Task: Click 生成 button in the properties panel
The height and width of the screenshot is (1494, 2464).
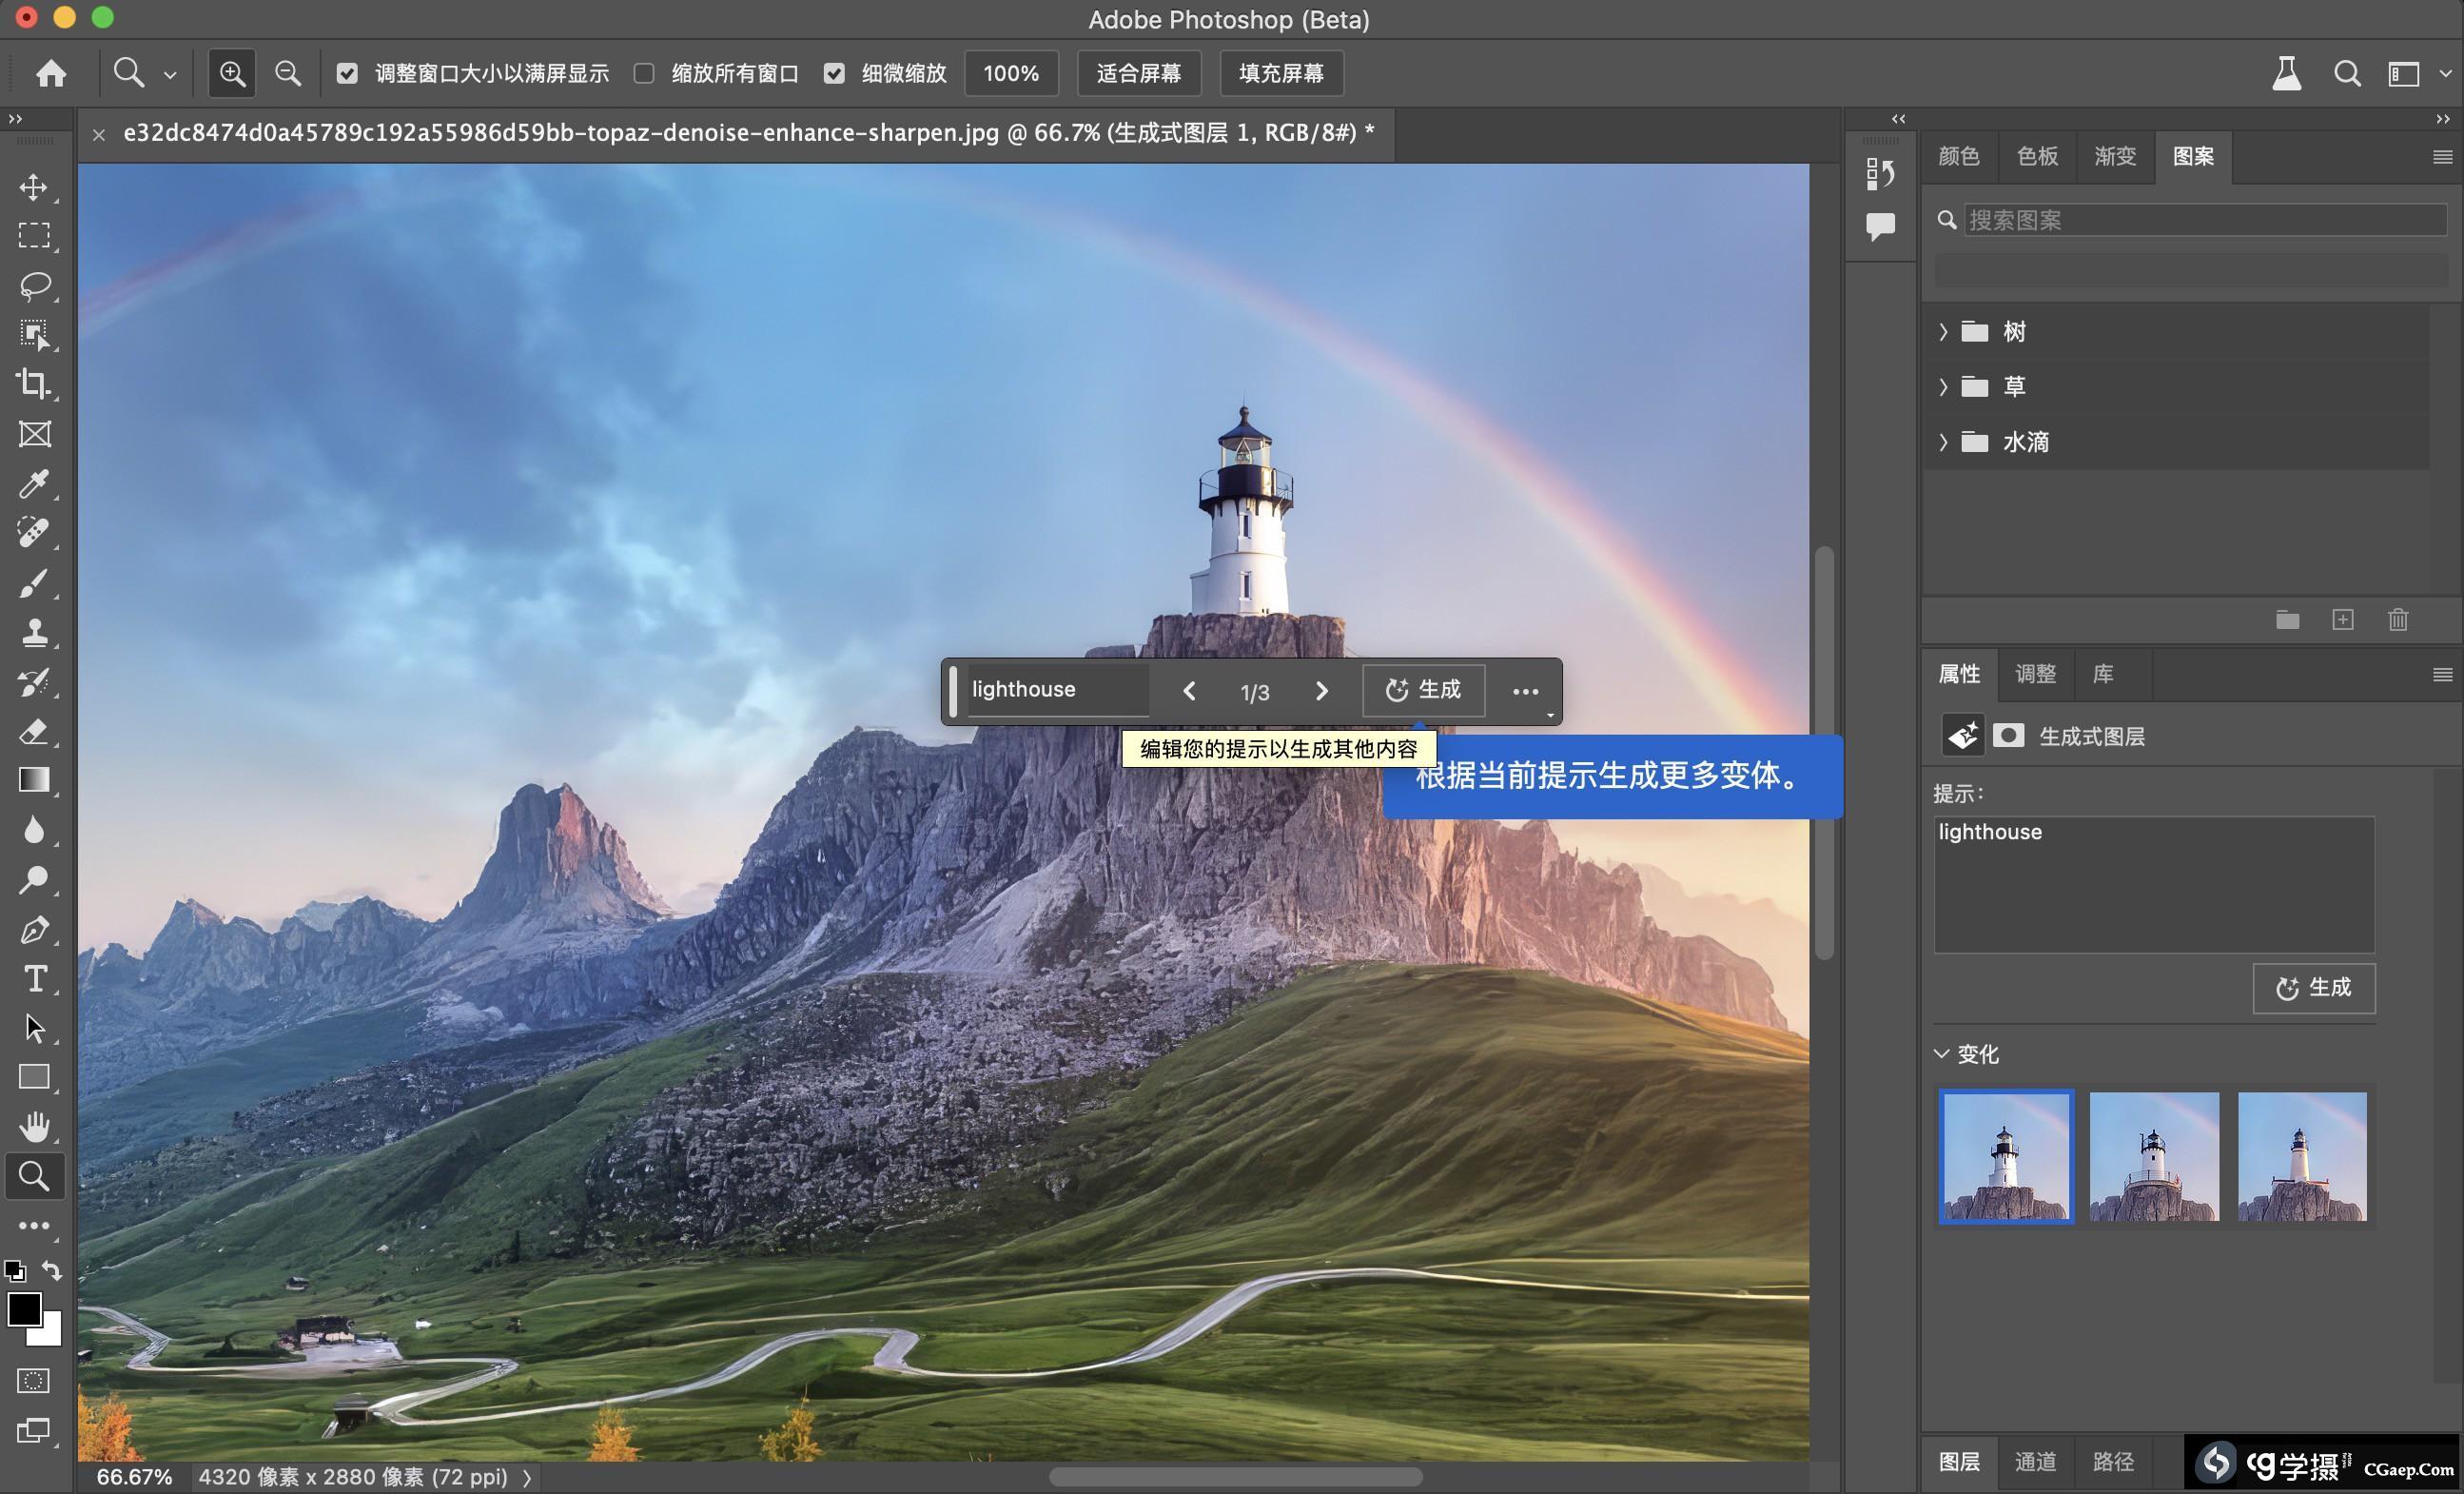Action: tap(2313, 988)
